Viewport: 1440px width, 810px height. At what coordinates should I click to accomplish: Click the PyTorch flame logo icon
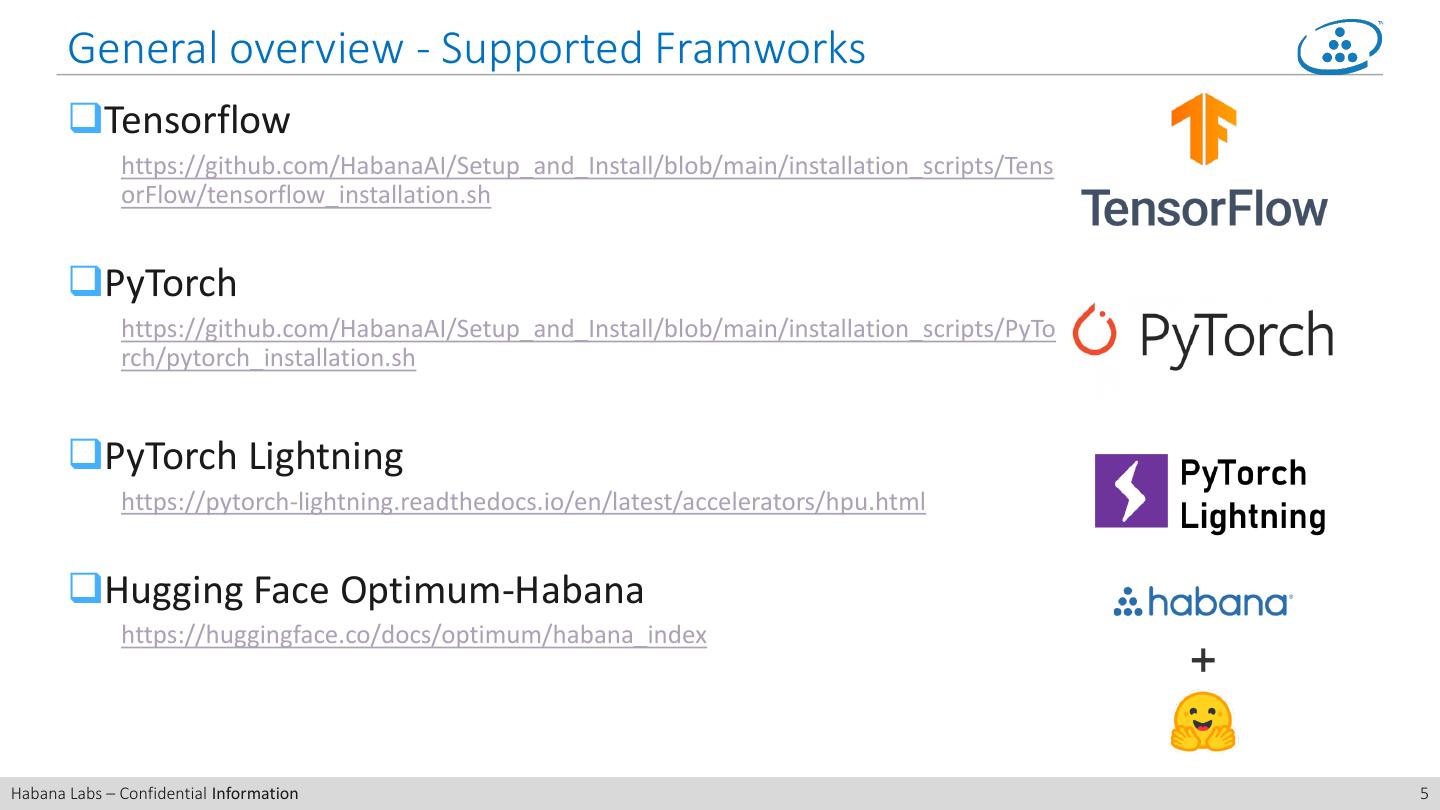click(1093, 329)
